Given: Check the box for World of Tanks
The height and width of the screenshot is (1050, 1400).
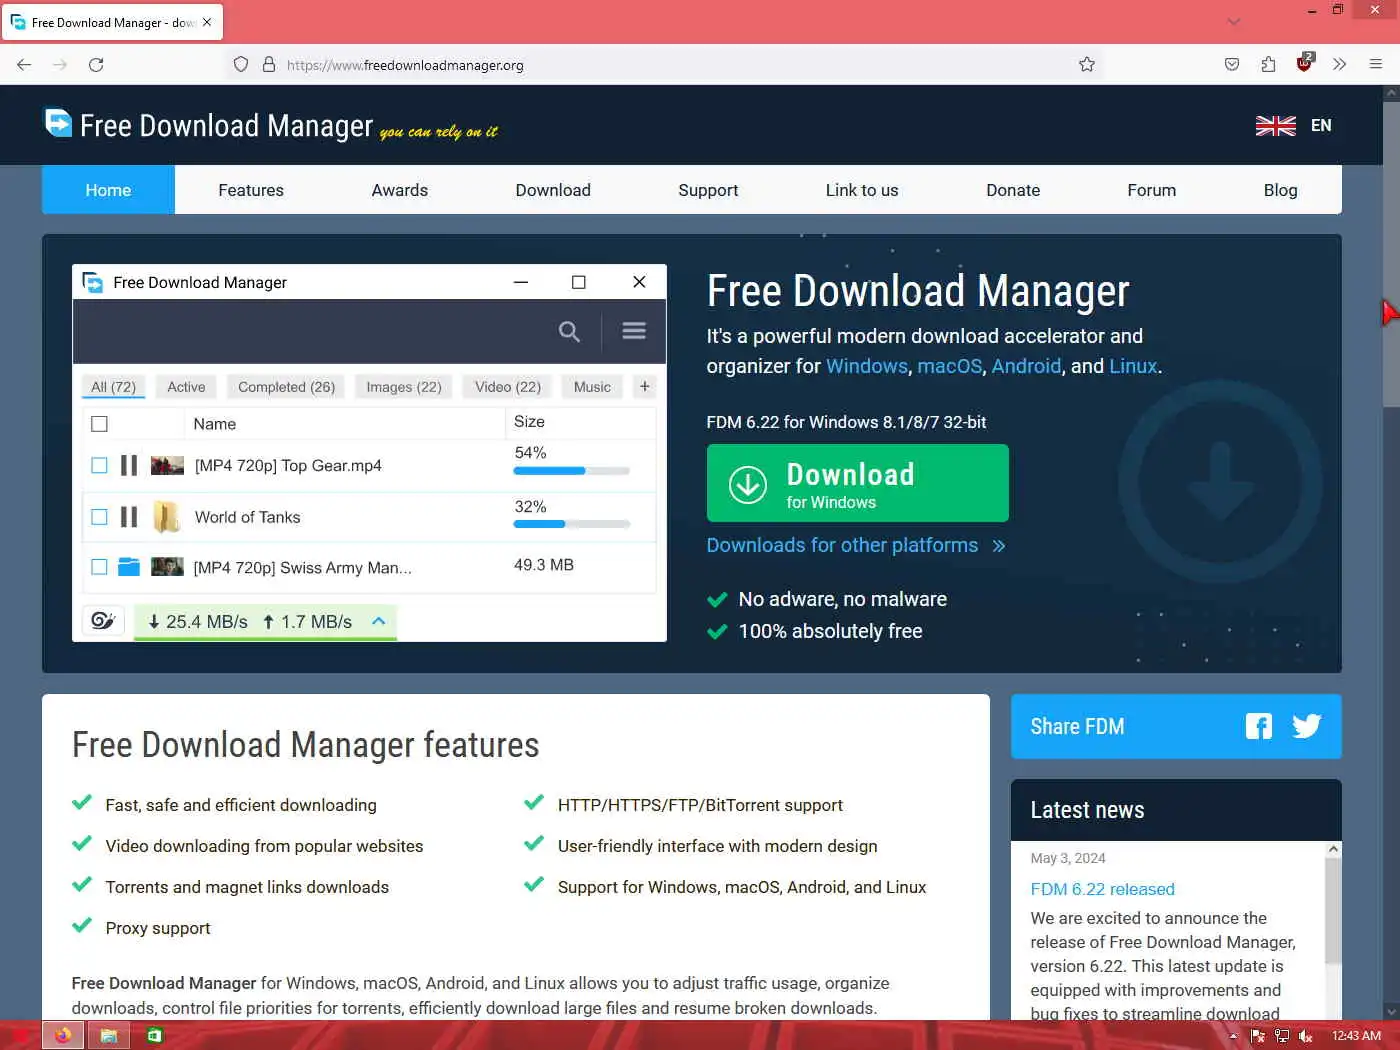Looking at the screenshot, I should tap(99, 517).
